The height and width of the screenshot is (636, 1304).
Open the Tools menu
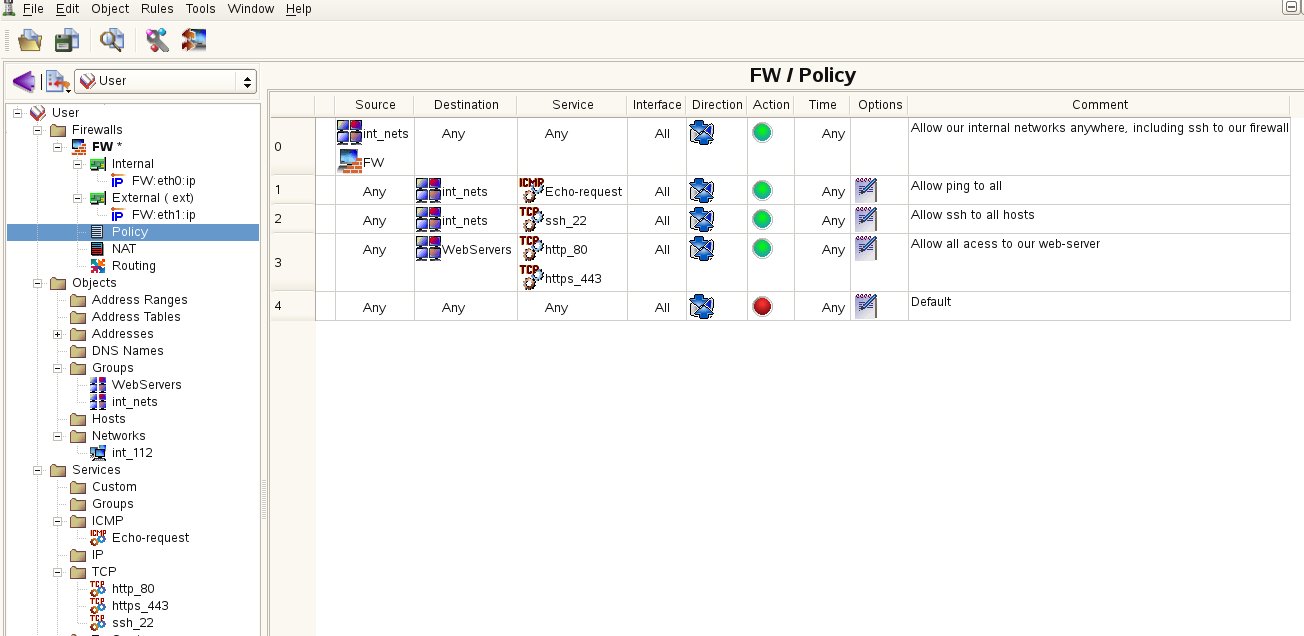(200, 8)
